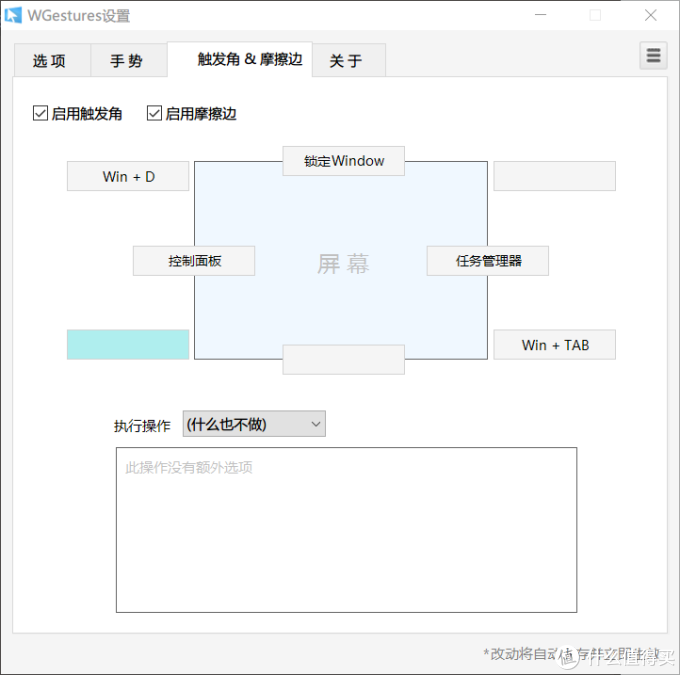The width and height of the screenshot is (680, 675).
Task: Select the 锁定Window top edge button
Action: (x=343, y=161)
